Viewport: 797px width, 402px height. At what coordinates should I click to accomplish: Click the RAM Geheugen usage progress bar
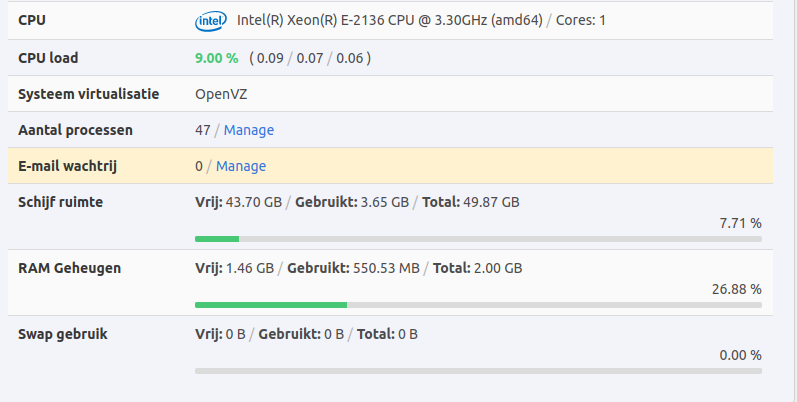tap(478, 304)
